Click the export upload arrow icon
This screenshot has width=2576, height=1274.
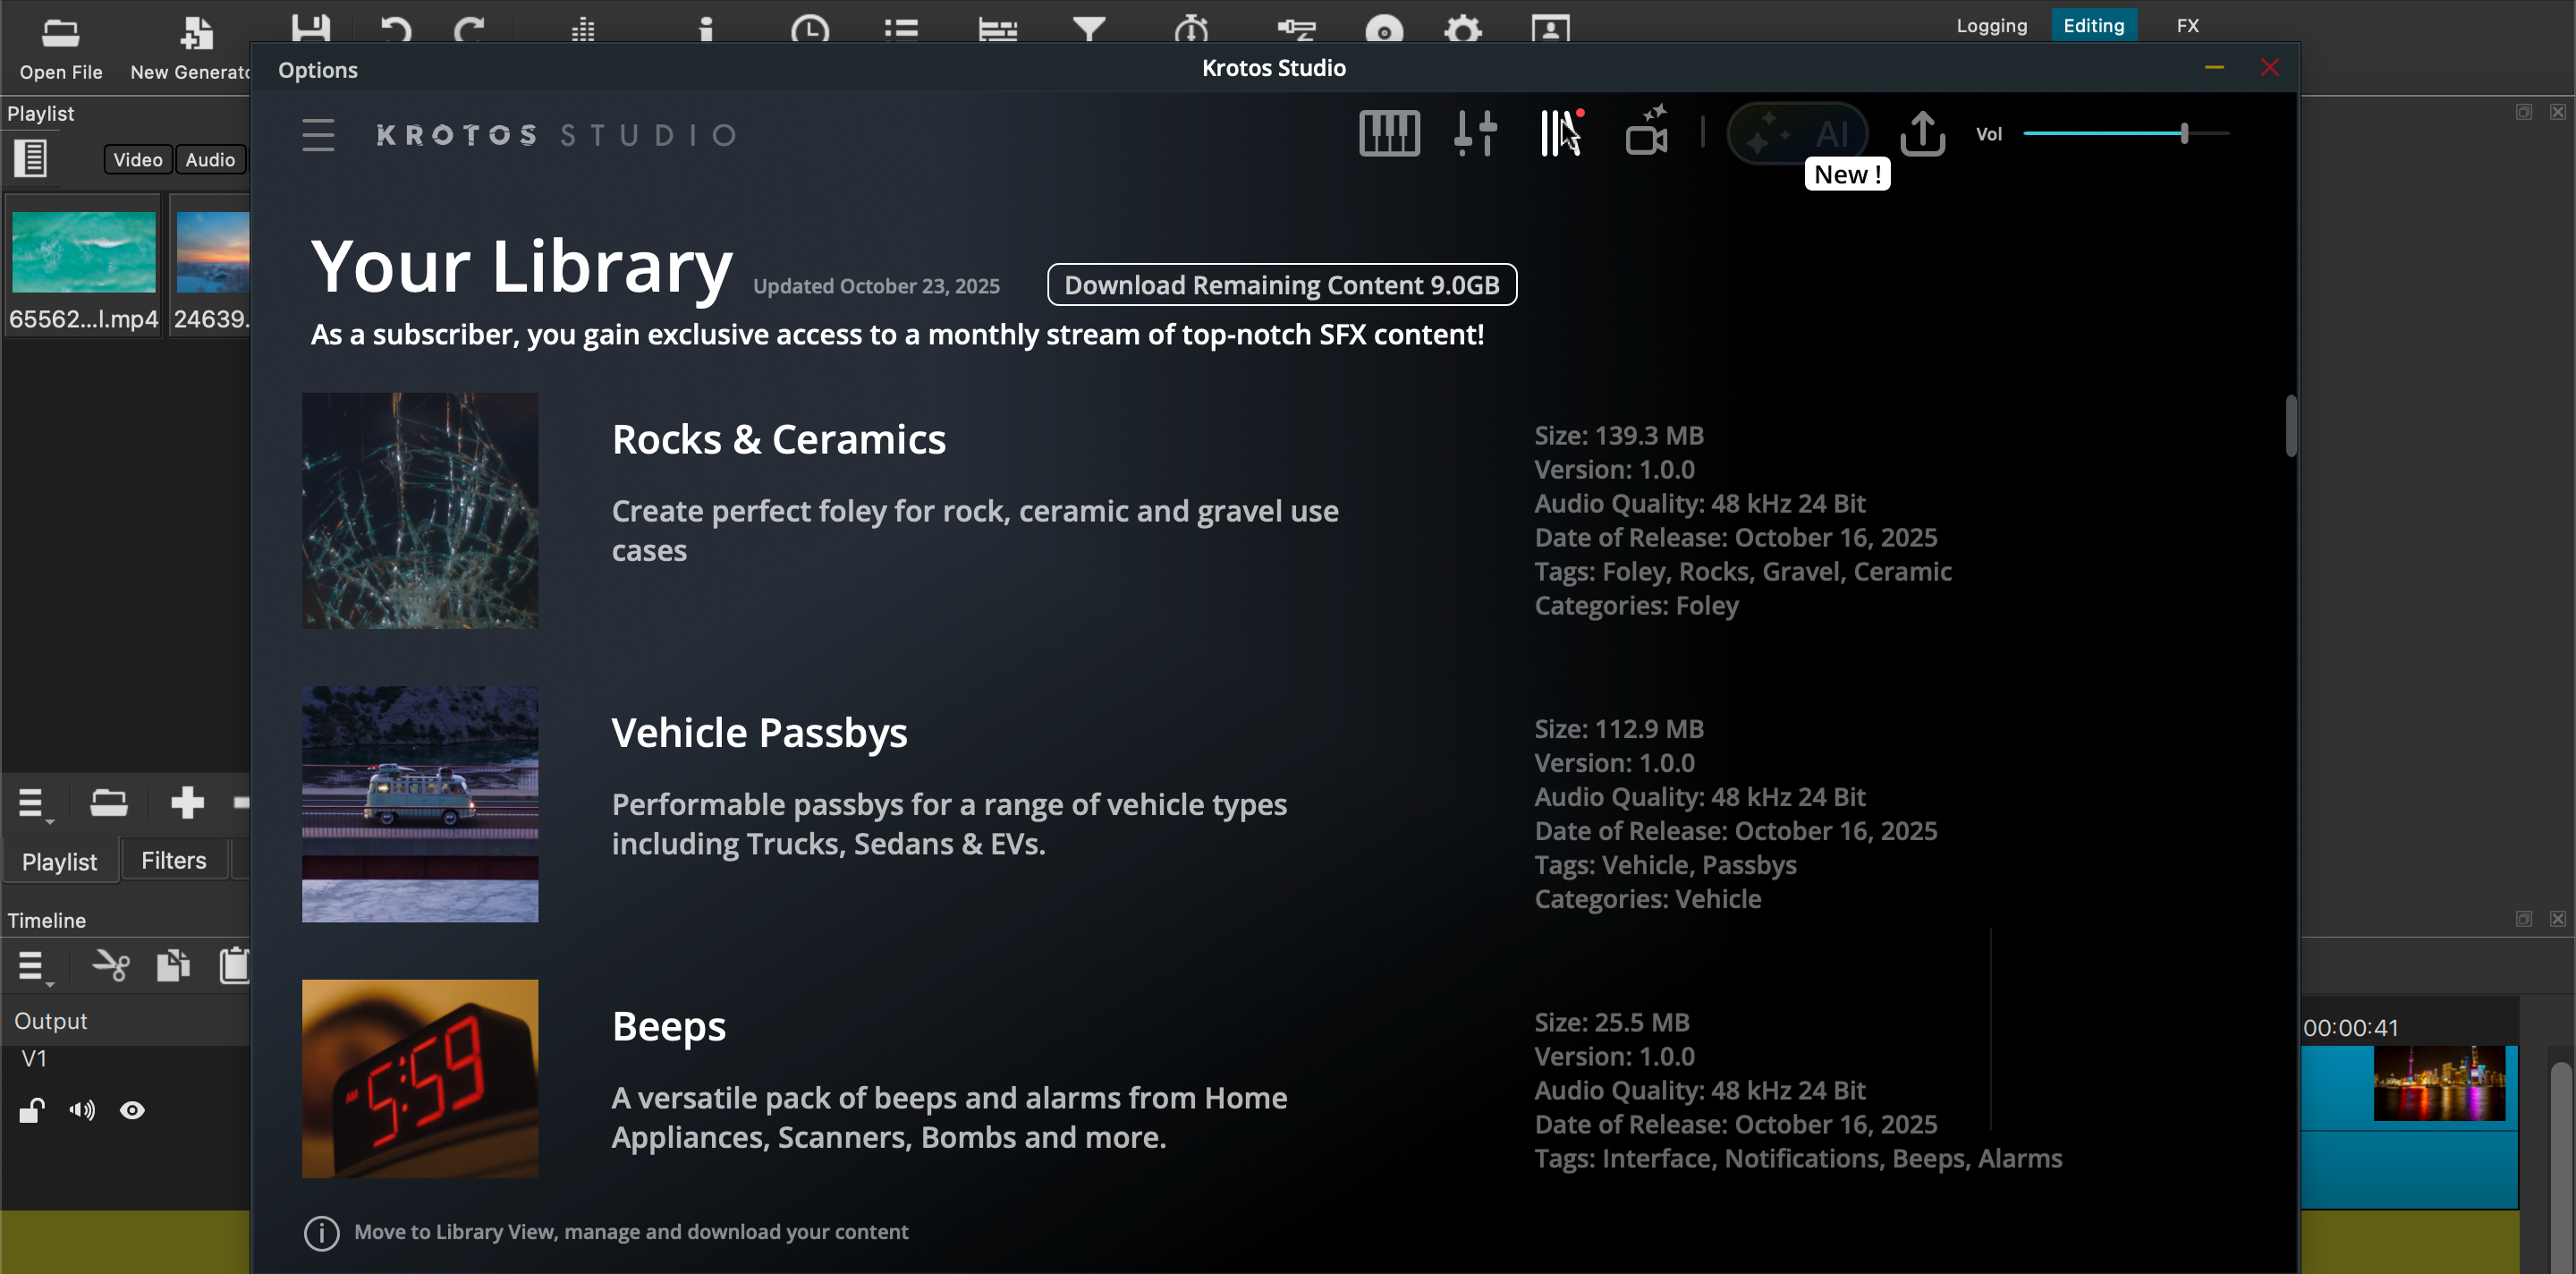point(1922,133)
